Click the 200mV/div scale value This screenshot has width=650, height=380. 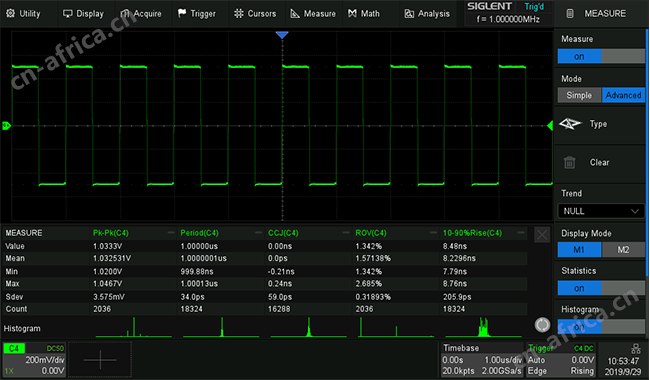click(45, 360)
